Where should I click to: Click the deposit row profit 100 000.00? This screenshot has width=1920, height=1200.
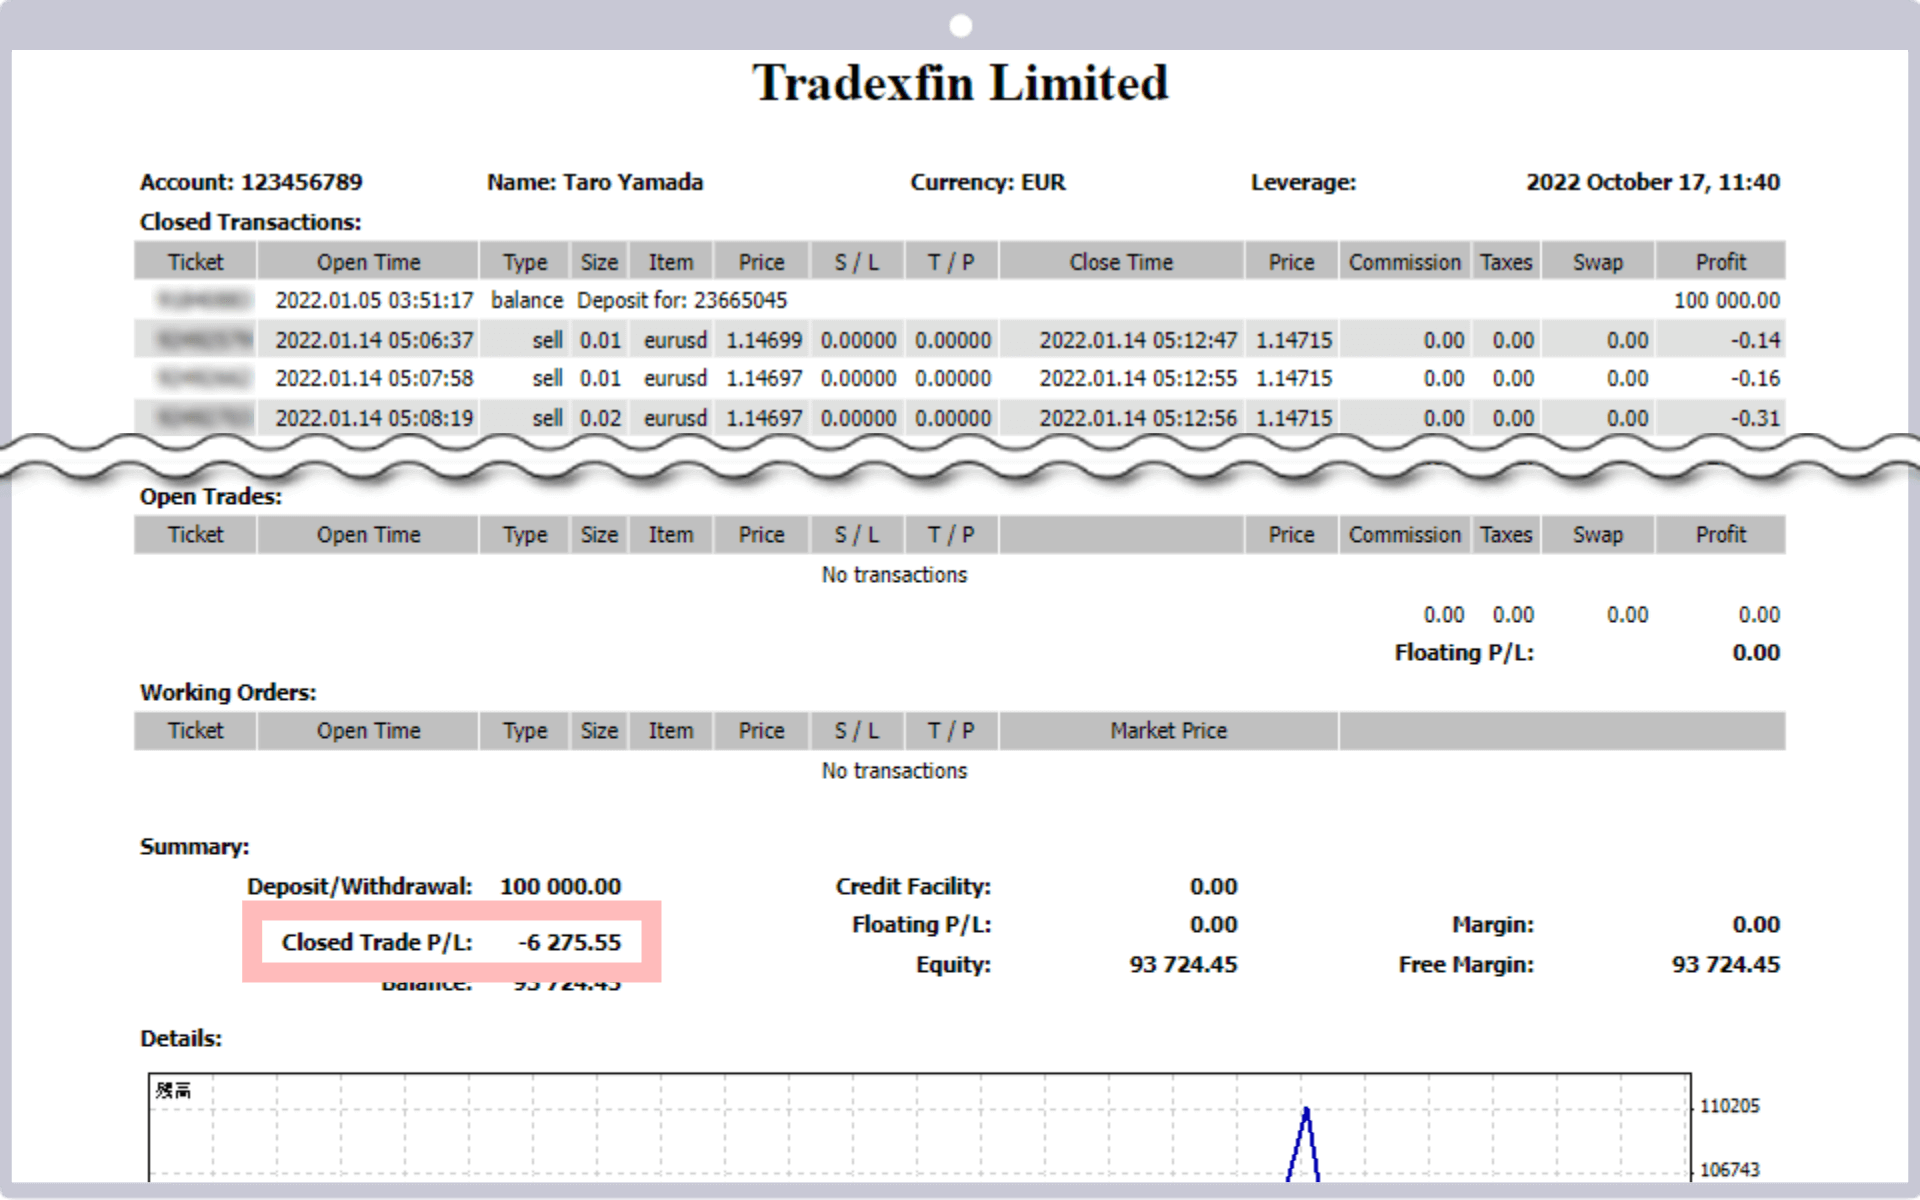click(1726, 300)
